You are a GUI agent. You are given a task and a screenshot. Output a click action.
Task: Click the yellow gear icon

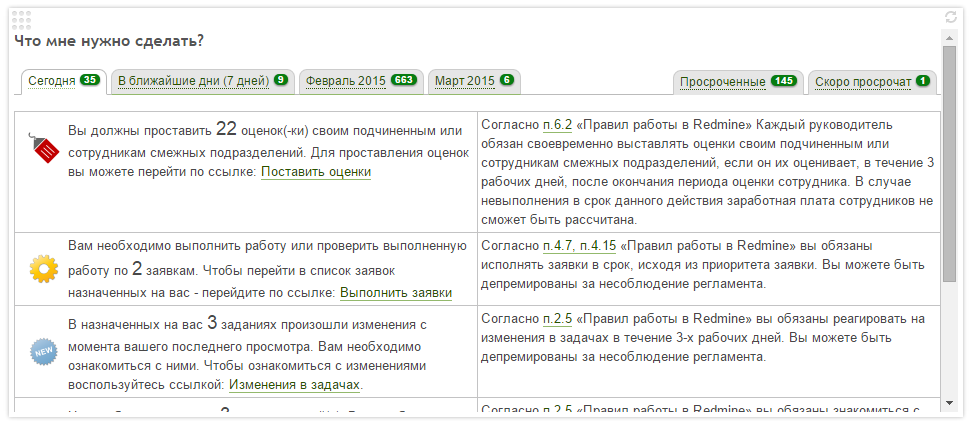click(43, 269)
